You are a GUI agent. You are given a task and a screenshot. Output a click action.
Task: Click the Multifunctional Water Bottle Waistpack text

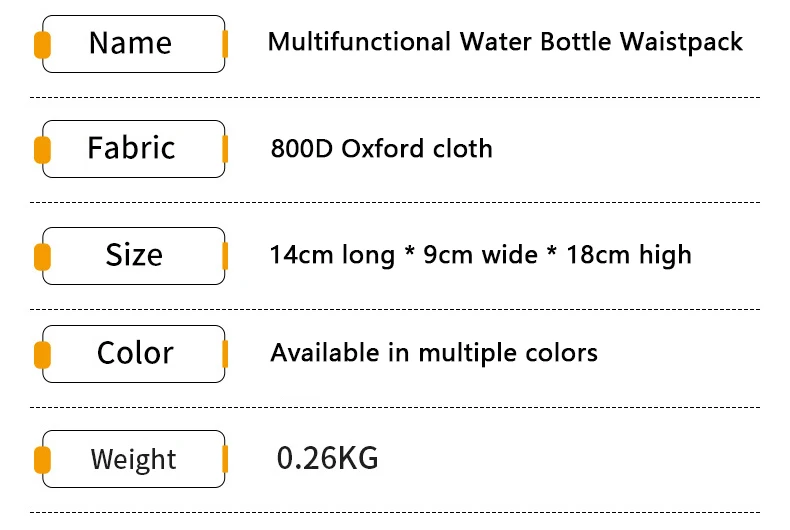point(505,42)
